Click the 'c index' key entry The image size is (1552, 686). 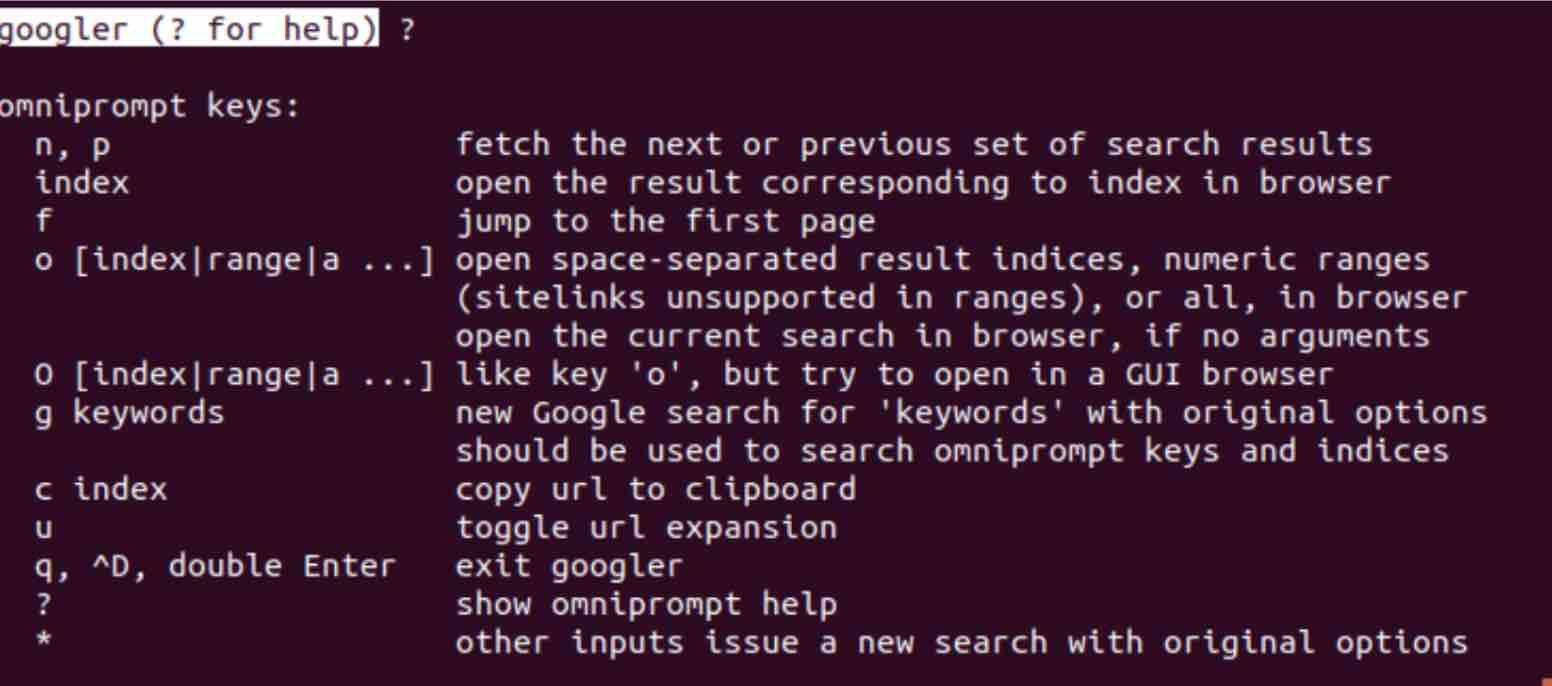coord(101,490)
